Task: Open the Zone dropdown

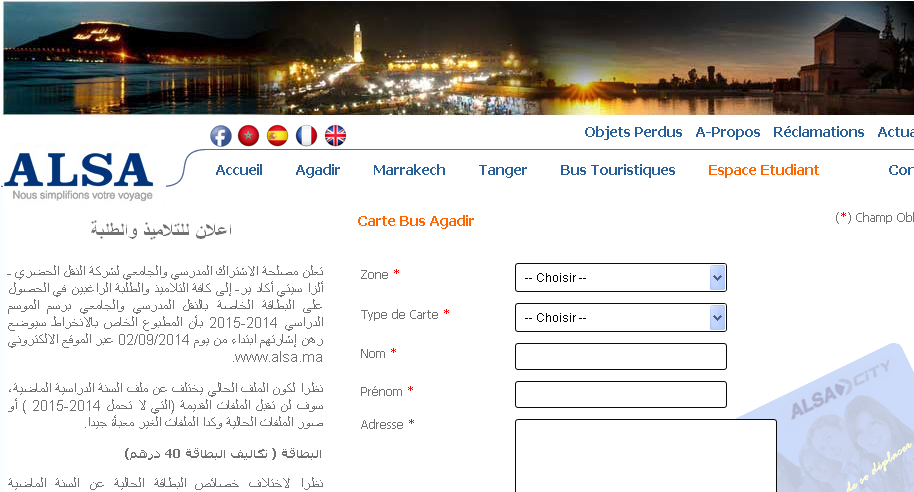Action: tap(621, 277)
